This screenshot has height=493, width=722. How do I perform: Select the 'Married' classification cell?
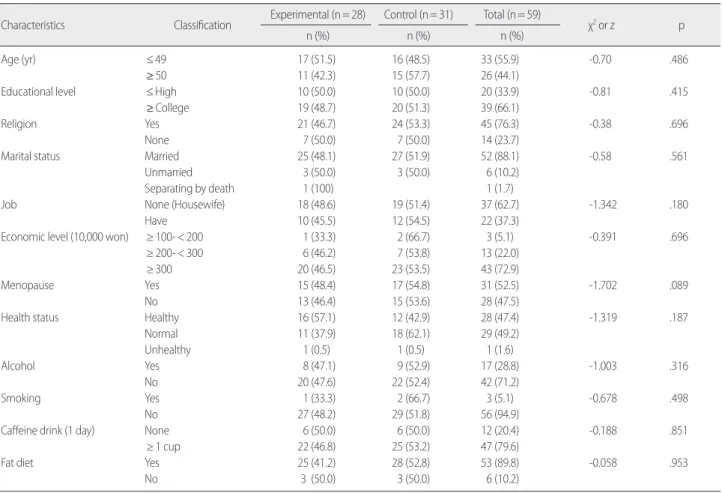point(162,156)
